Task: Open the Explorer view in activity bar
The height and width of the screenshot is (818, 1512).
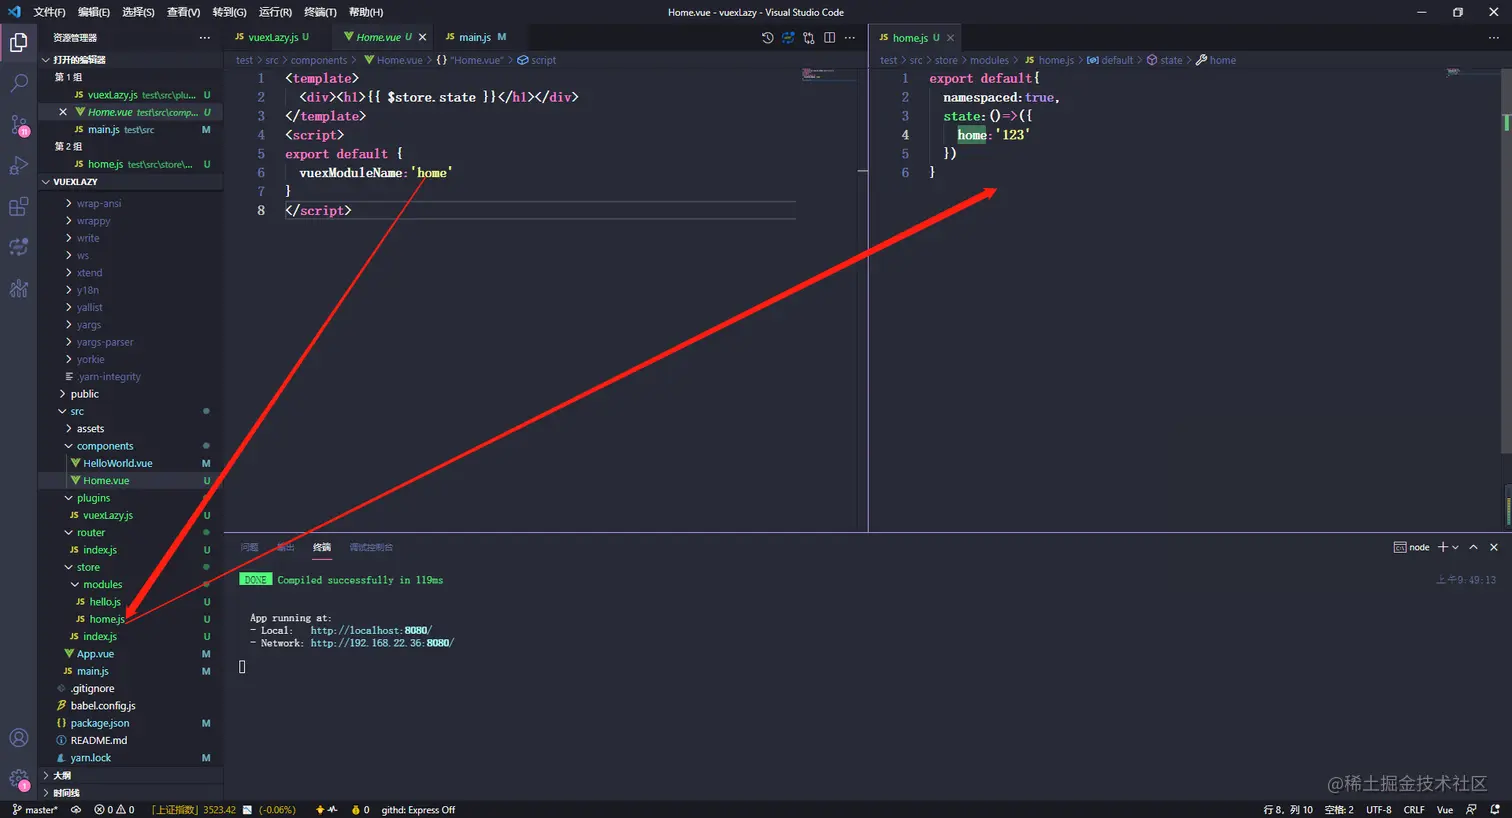Action: click(x=18, y=42)
